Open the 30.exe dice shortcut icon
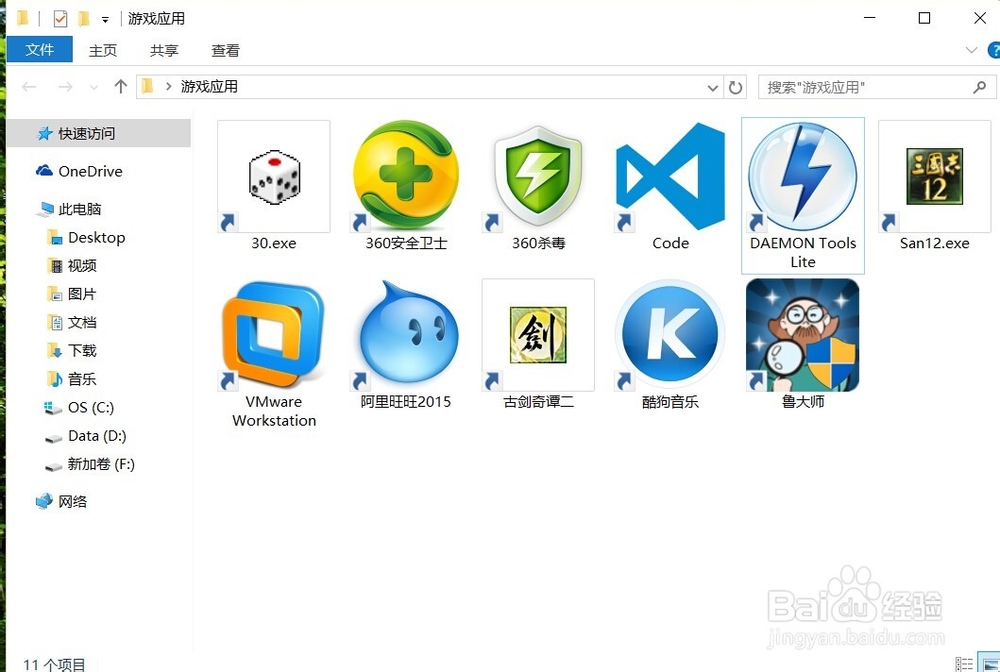This screenshot has width=1000, height=672. pos(274,177)
